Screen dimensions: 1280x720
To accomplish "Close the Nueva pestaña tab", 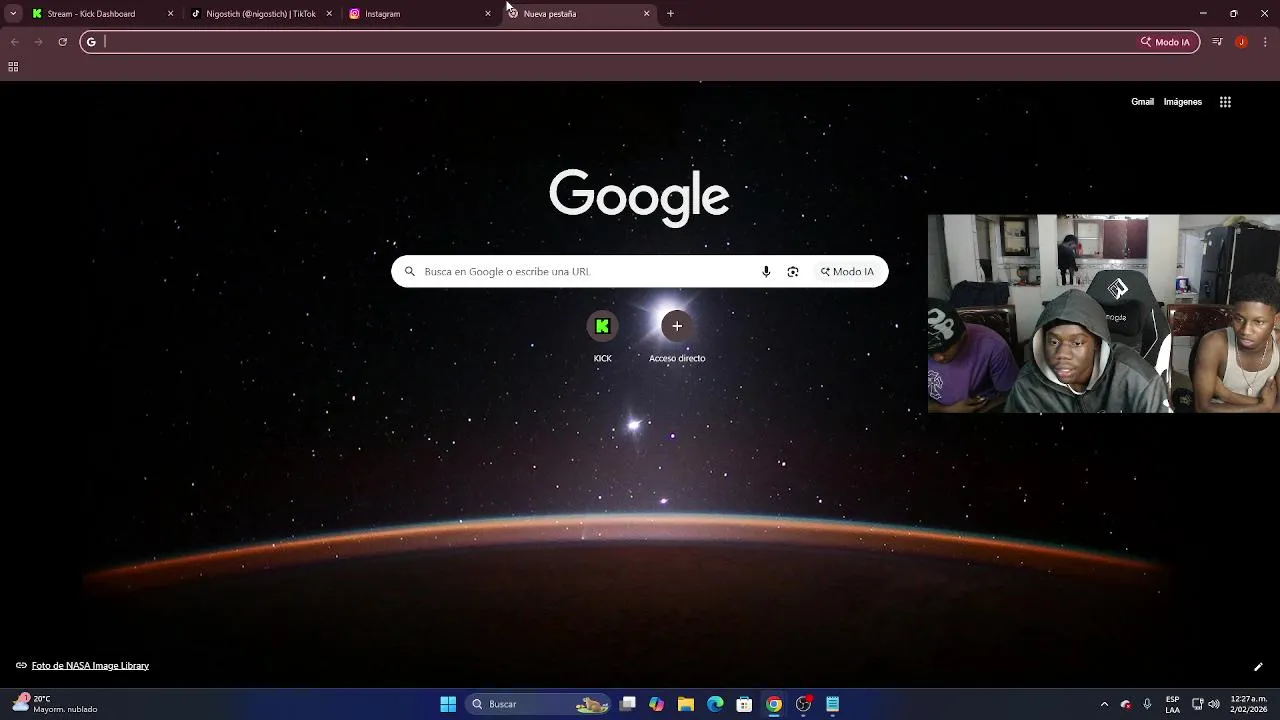I will click(646, 14).
